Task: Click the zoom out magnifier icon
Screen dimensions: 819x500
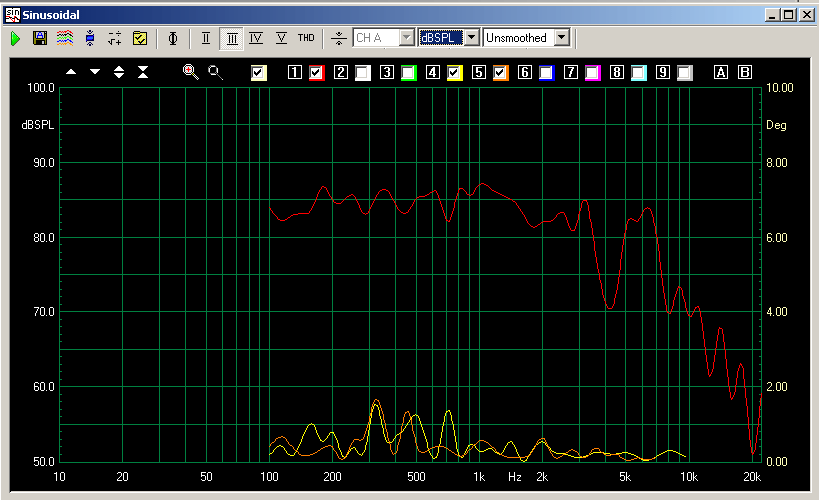Action: click(215, 72)
